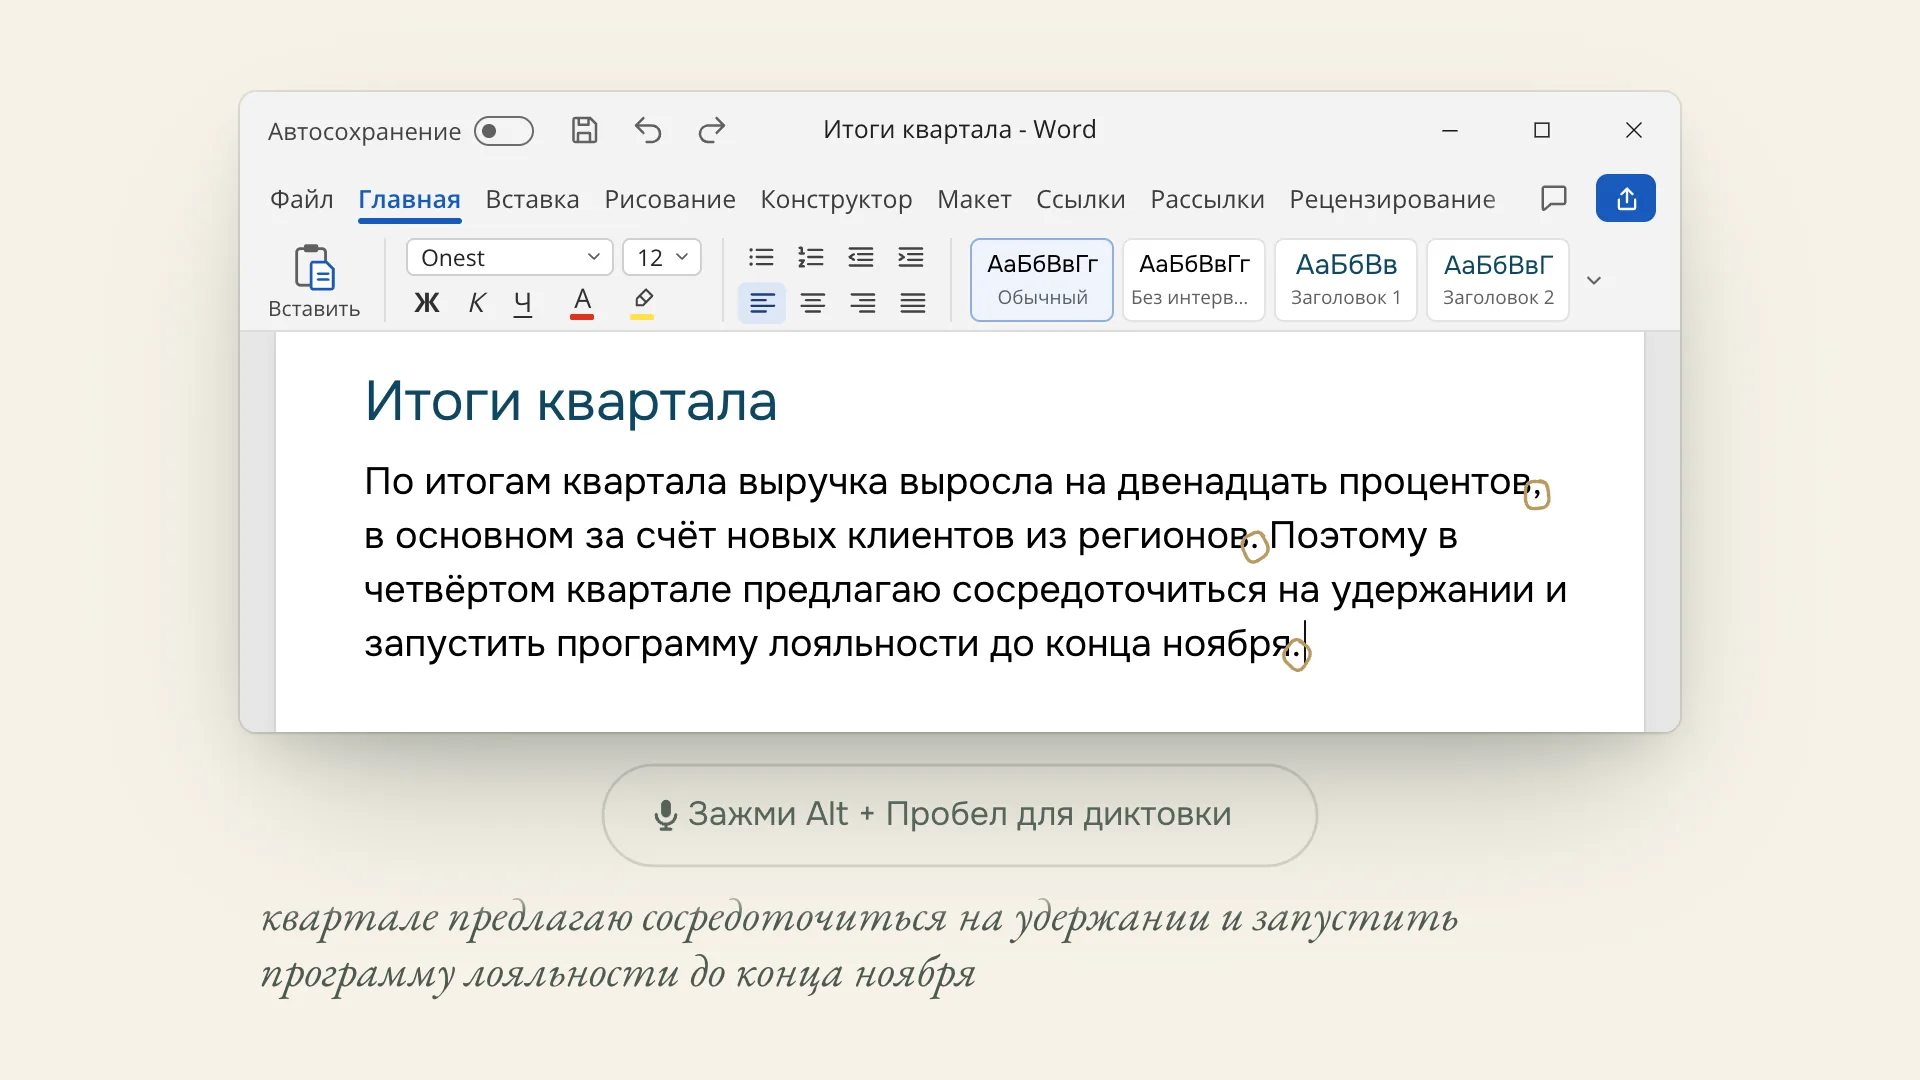
Task: Select the Главная tab
Action: click(x=409, y=199)
